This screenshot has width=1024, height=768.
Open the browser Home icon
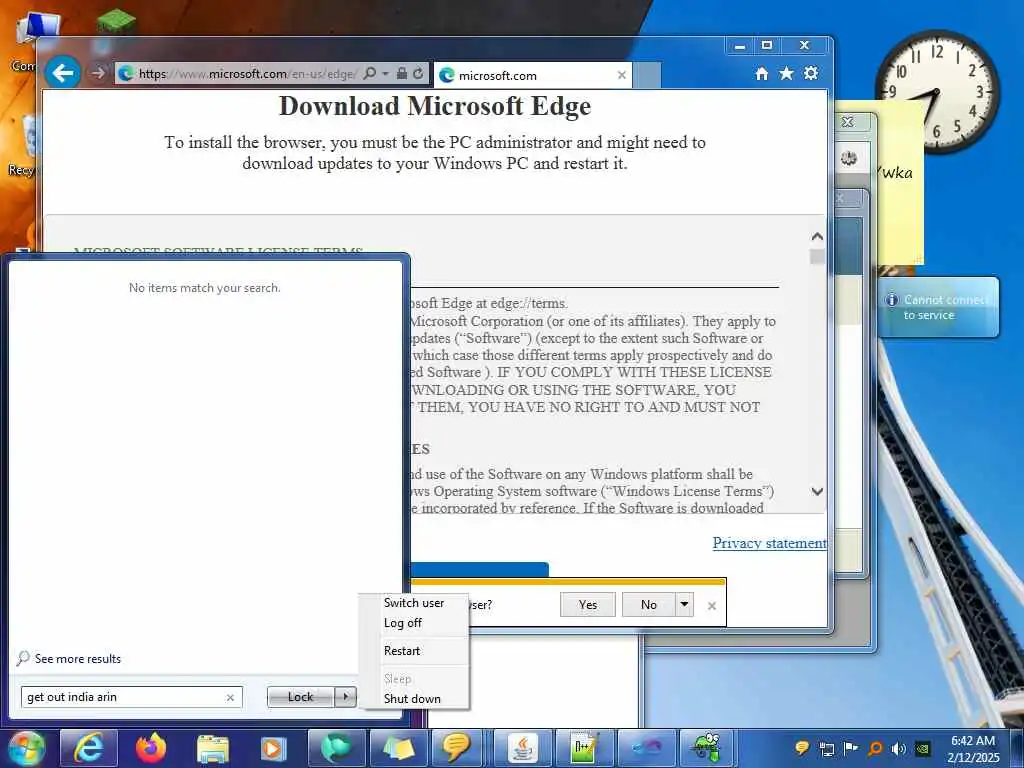tap(761, 74)
